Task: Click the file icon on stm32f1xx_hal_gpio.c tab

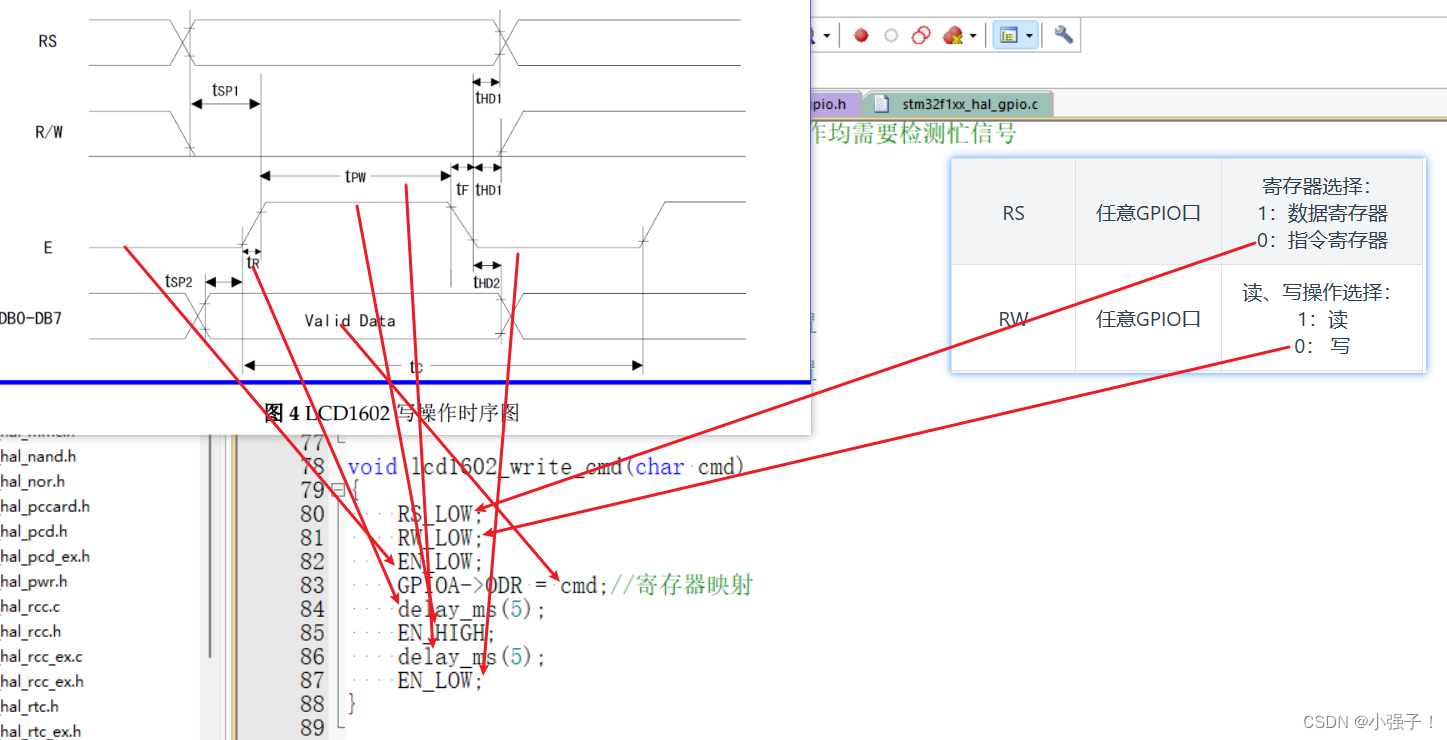Action: [x=881, y=104]
